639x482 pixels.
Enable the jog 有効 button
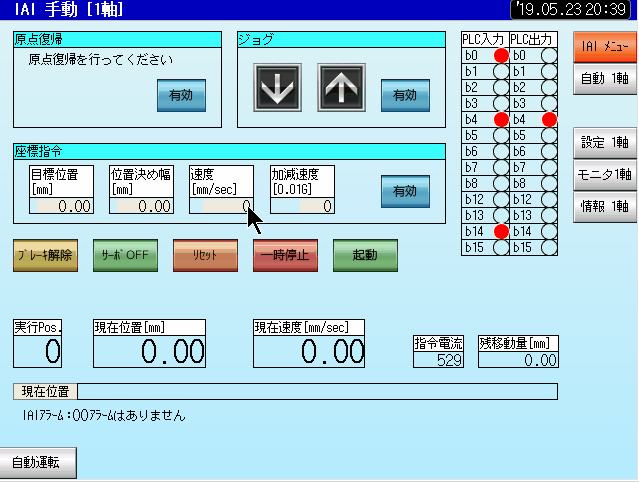coord(405,95)
